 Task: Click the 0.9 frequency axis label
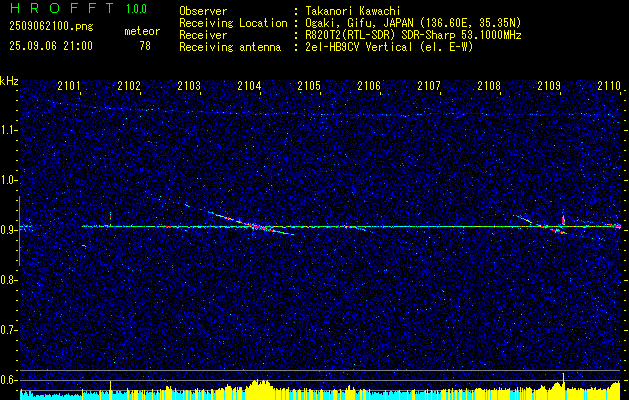(x=8, y=230)
